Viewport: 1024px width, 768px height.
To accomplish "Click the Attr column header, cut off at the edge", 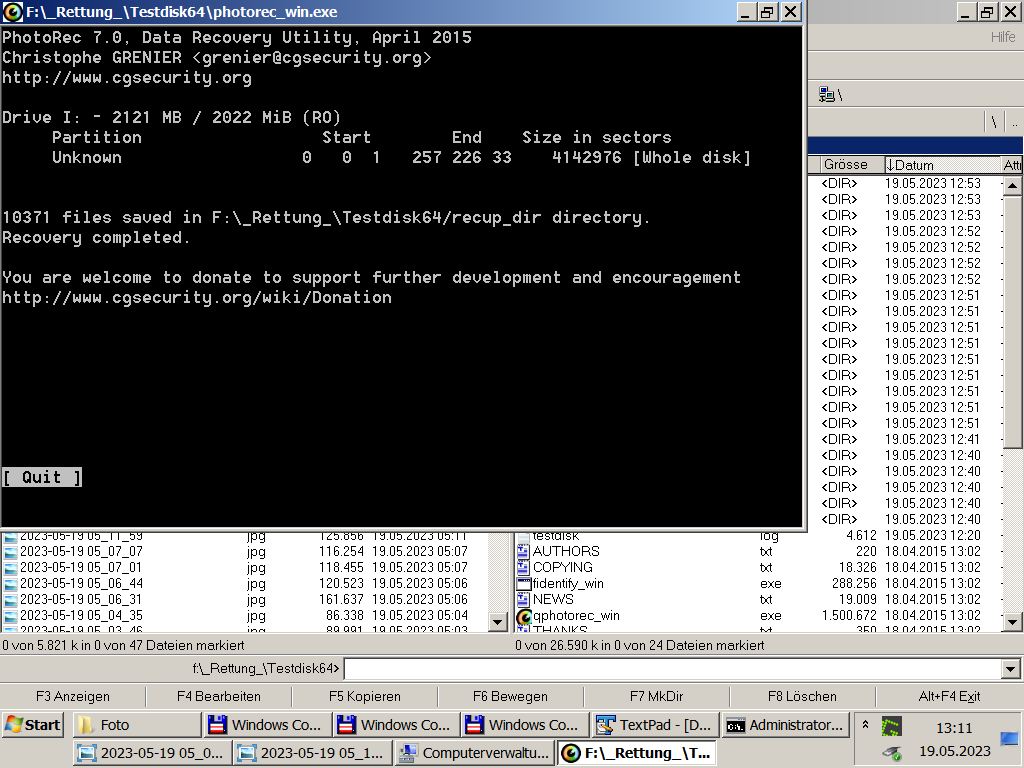I will [1012, 165].
